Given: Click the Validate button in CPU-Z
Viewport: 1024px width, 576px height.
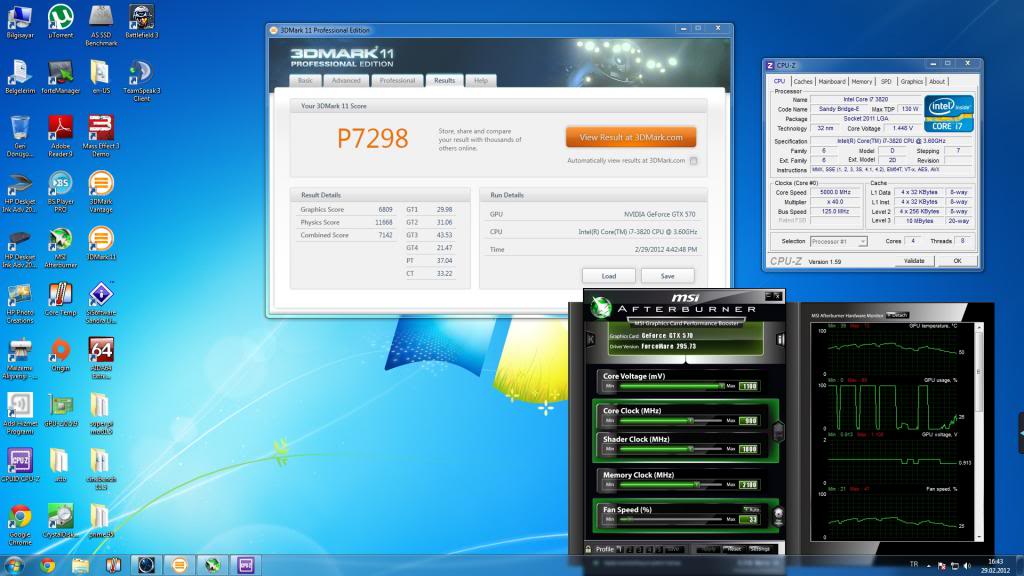Looking at the screenshot, I should tap(914, 261).
